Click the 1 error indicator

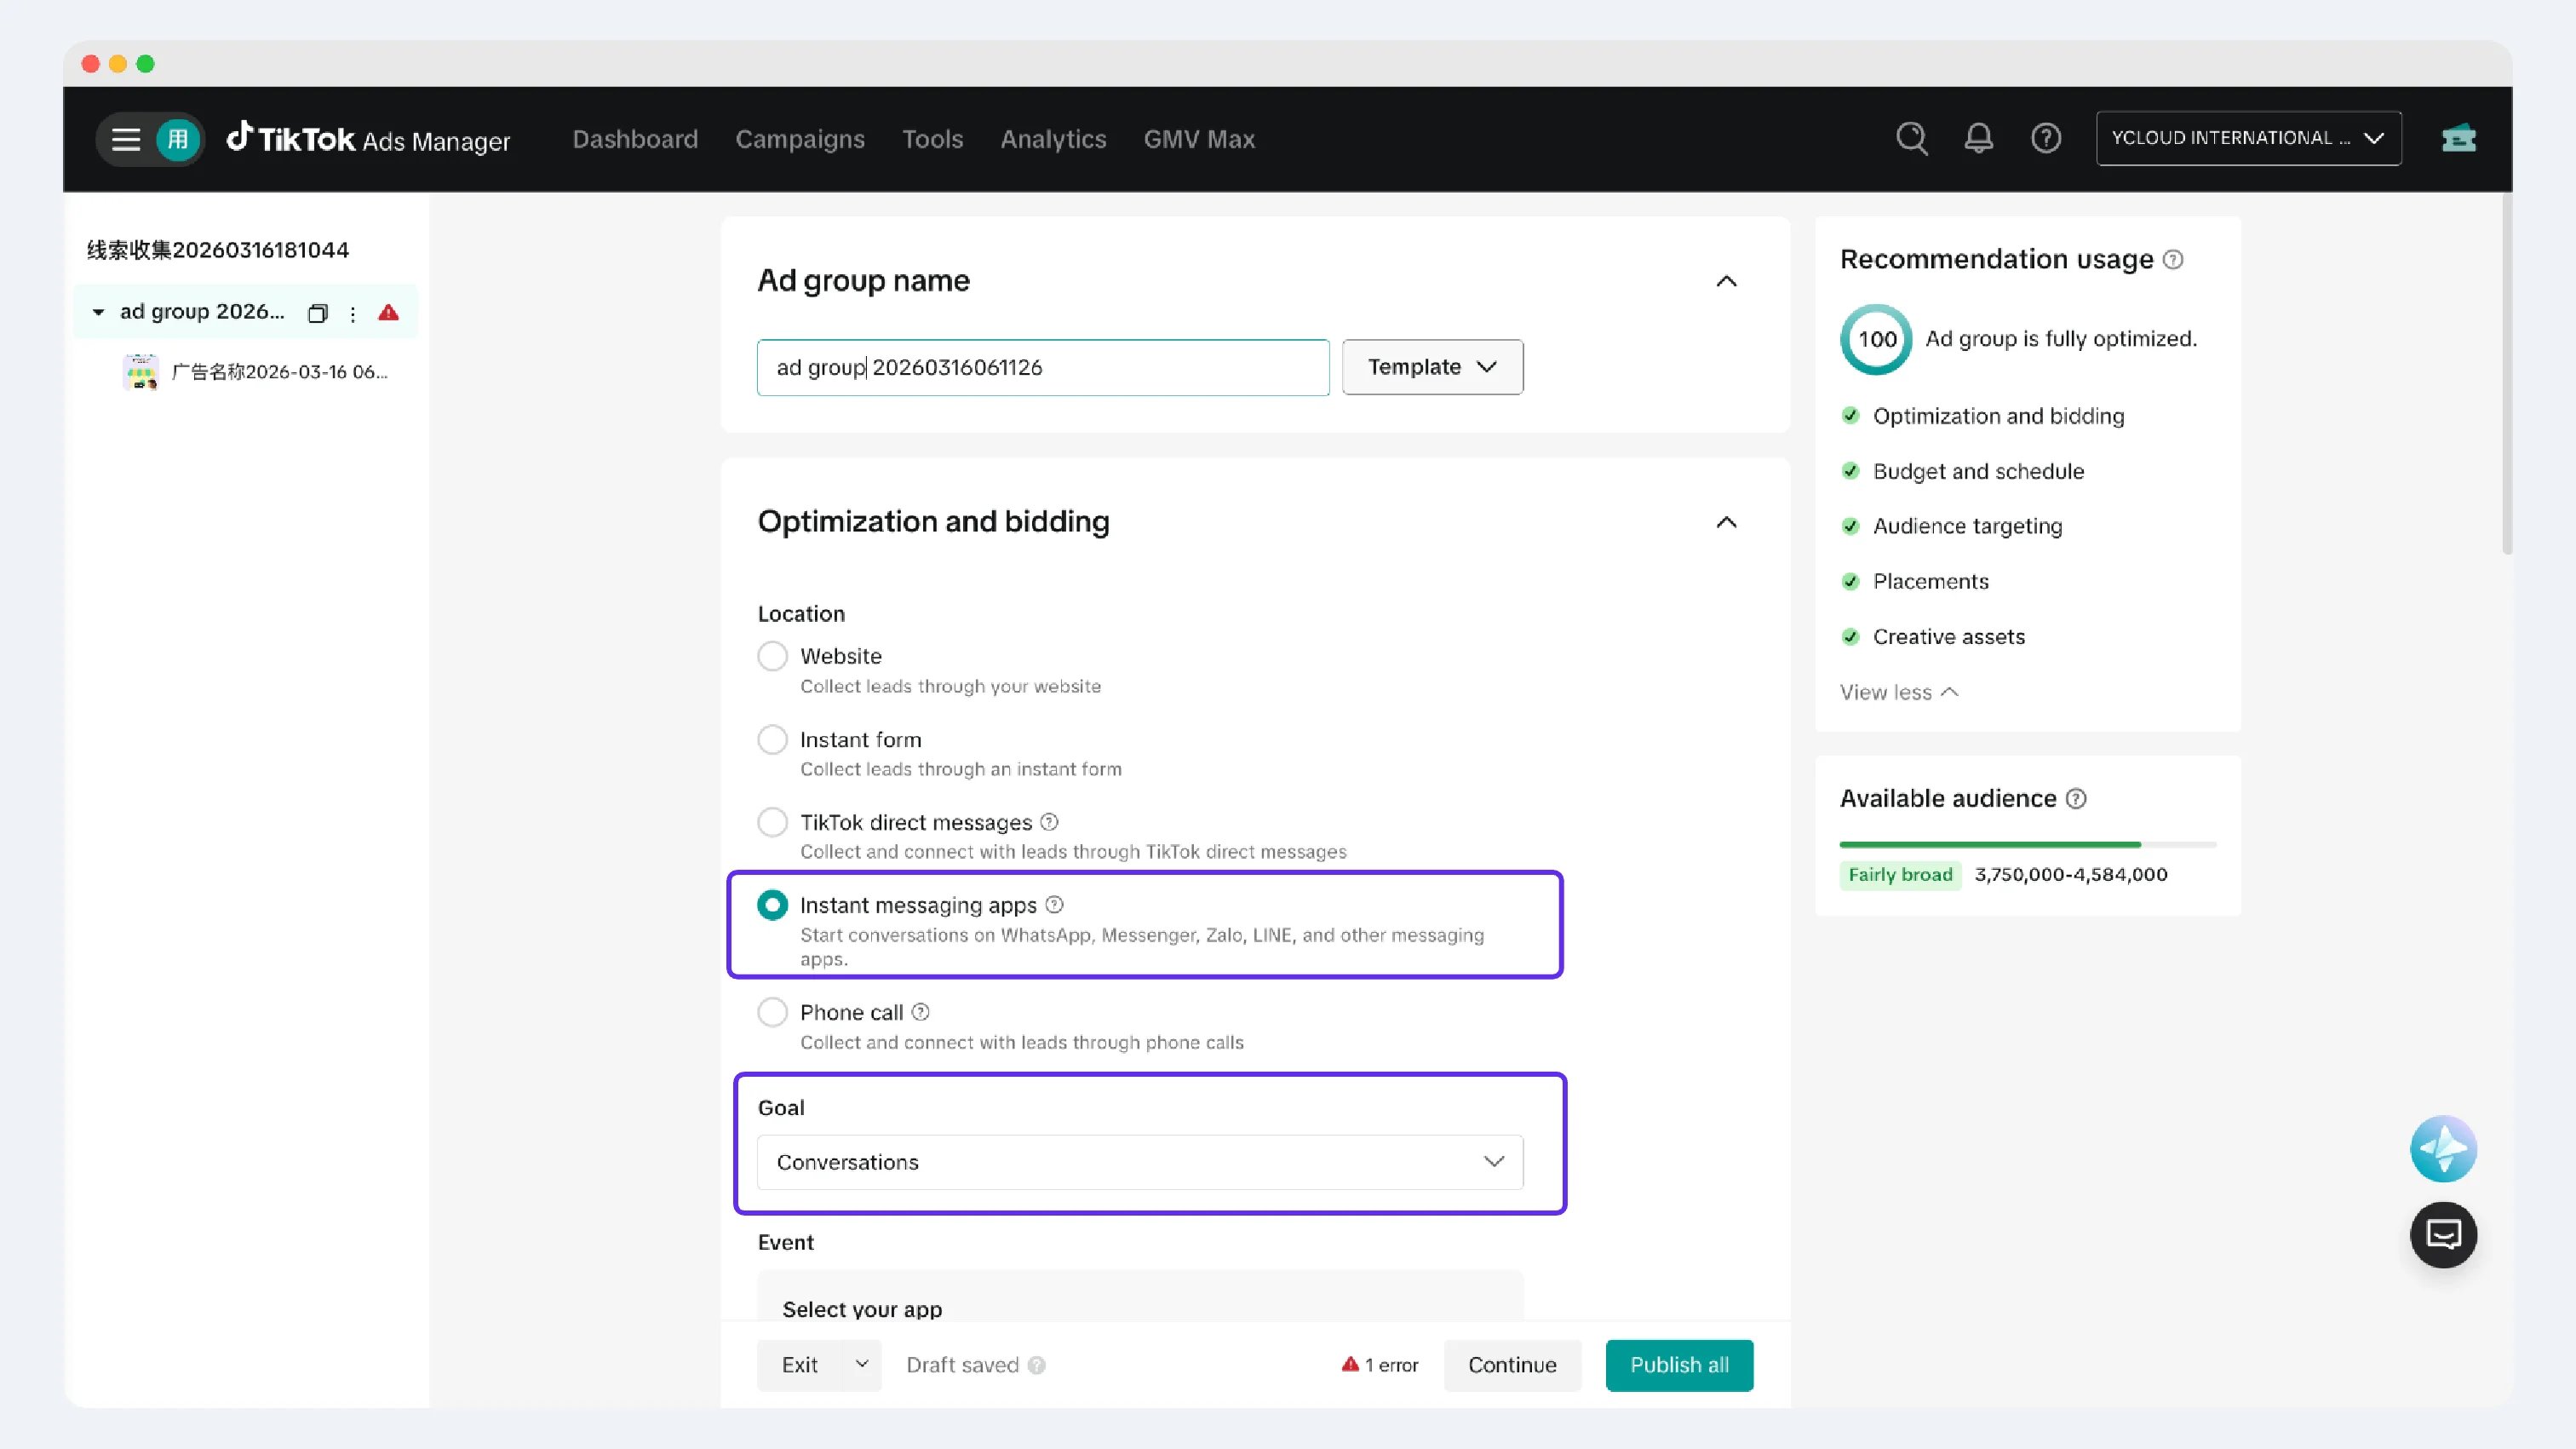1379,1365
